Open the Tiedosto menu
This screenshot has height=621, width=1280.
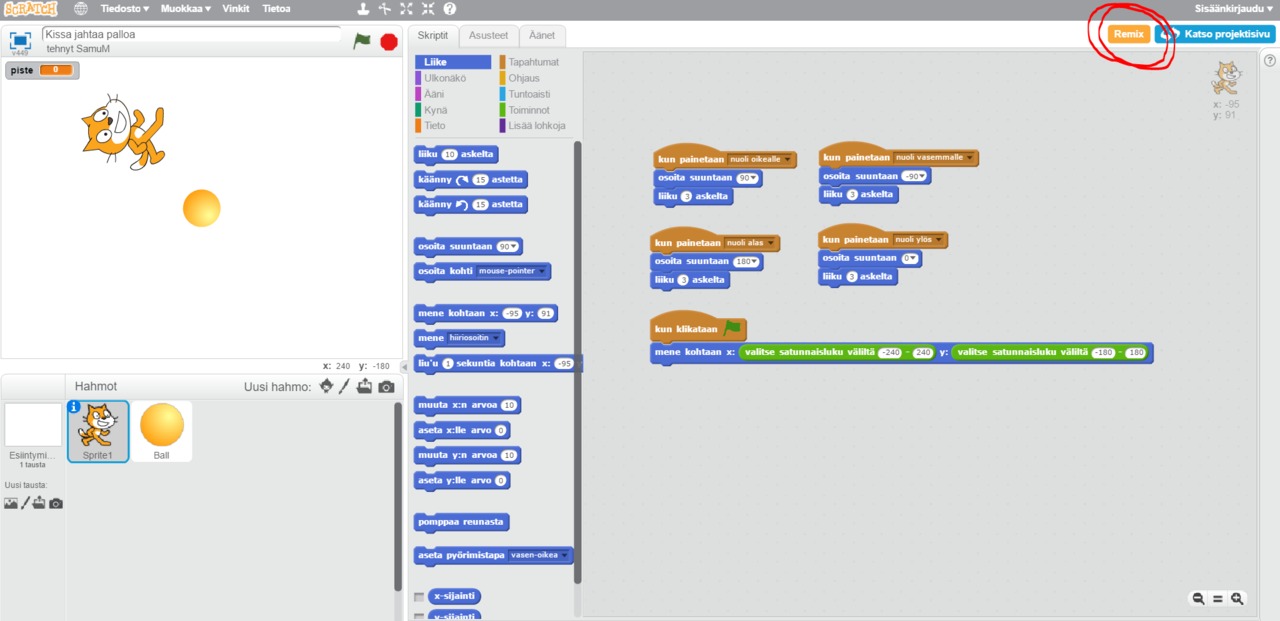[x=124, y=9]
